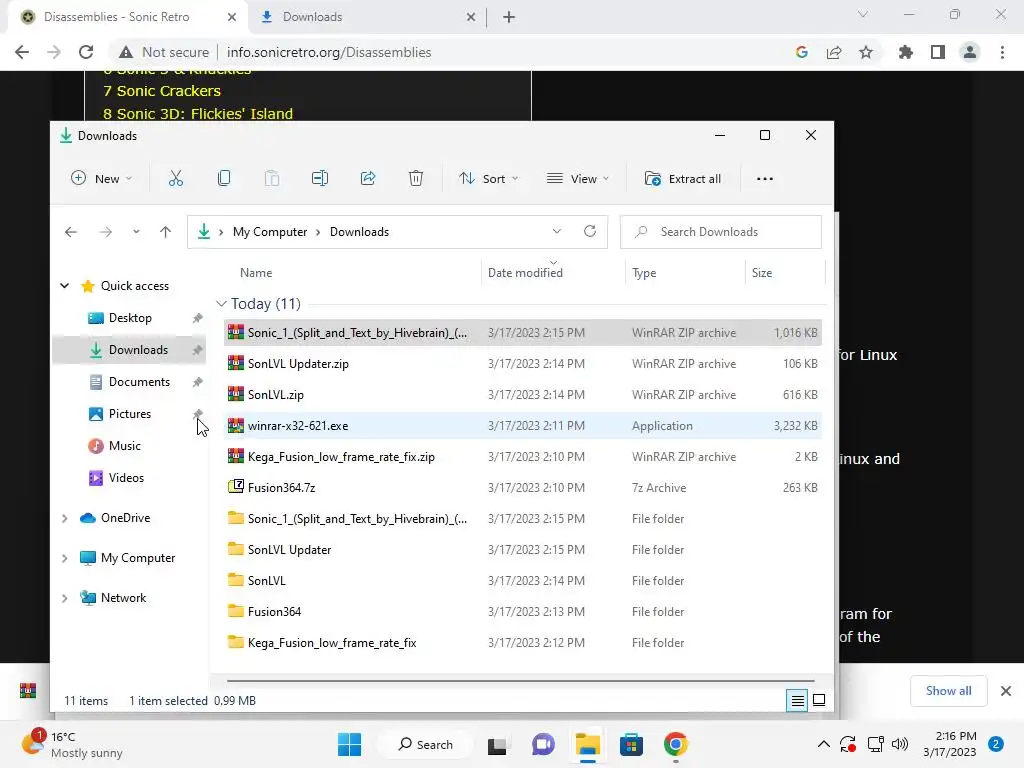Open Windows Start menu

(x=349, y=744)
